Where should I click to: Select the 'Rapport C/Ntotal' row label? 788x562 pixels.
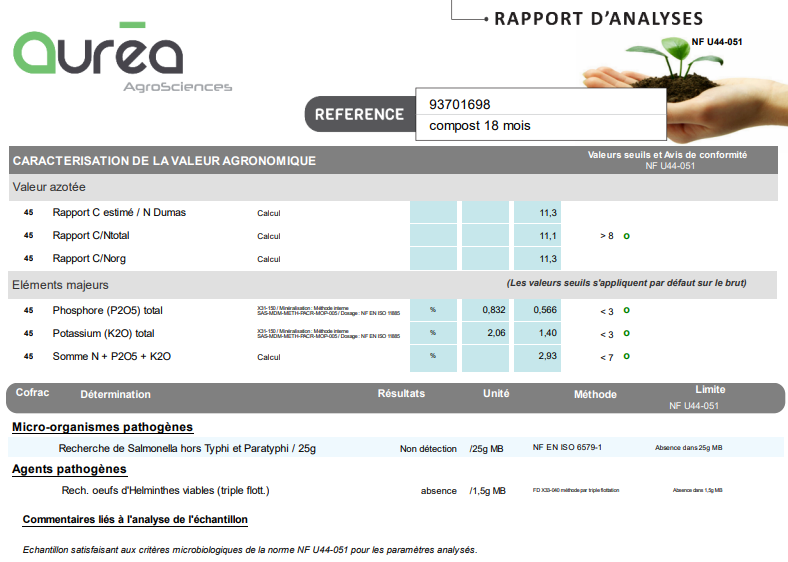click(x=91, y=236)
